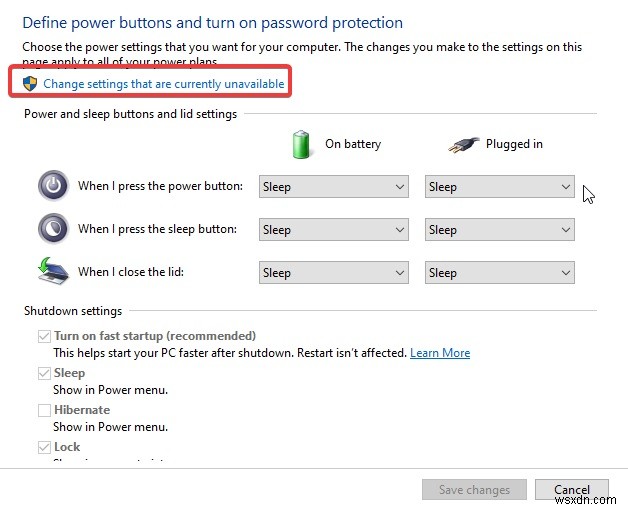The height and width of the screenshot is (510, 628).
Task: Click the power plug icon
Action: (x=462, y=144)
